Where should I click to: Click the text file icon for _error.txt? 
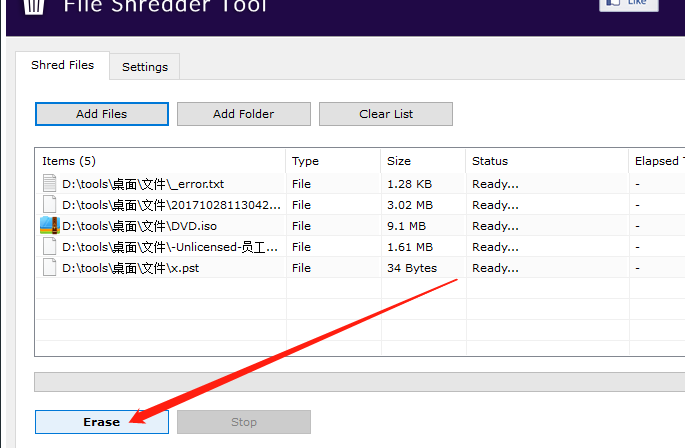click(49, 184)
